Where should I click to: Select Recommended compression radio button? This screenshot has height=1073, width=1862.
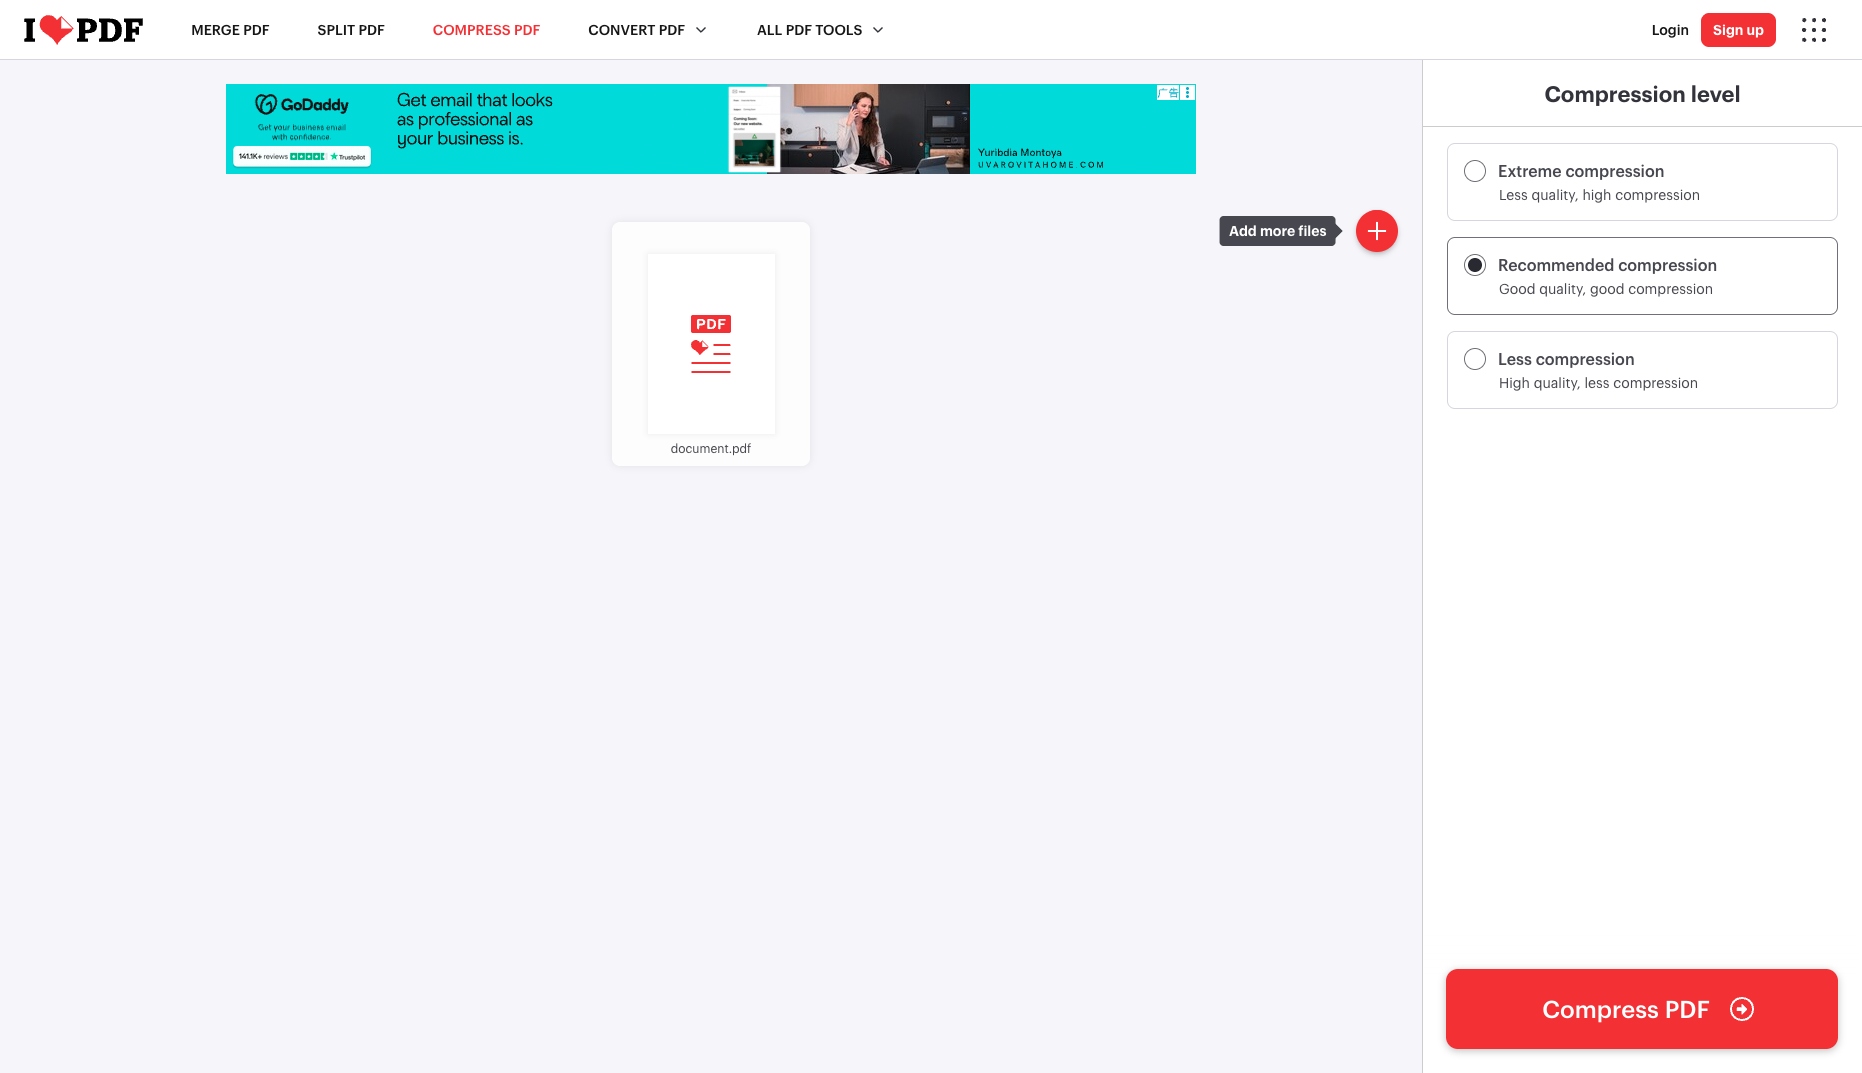[x=1475, y=265]
